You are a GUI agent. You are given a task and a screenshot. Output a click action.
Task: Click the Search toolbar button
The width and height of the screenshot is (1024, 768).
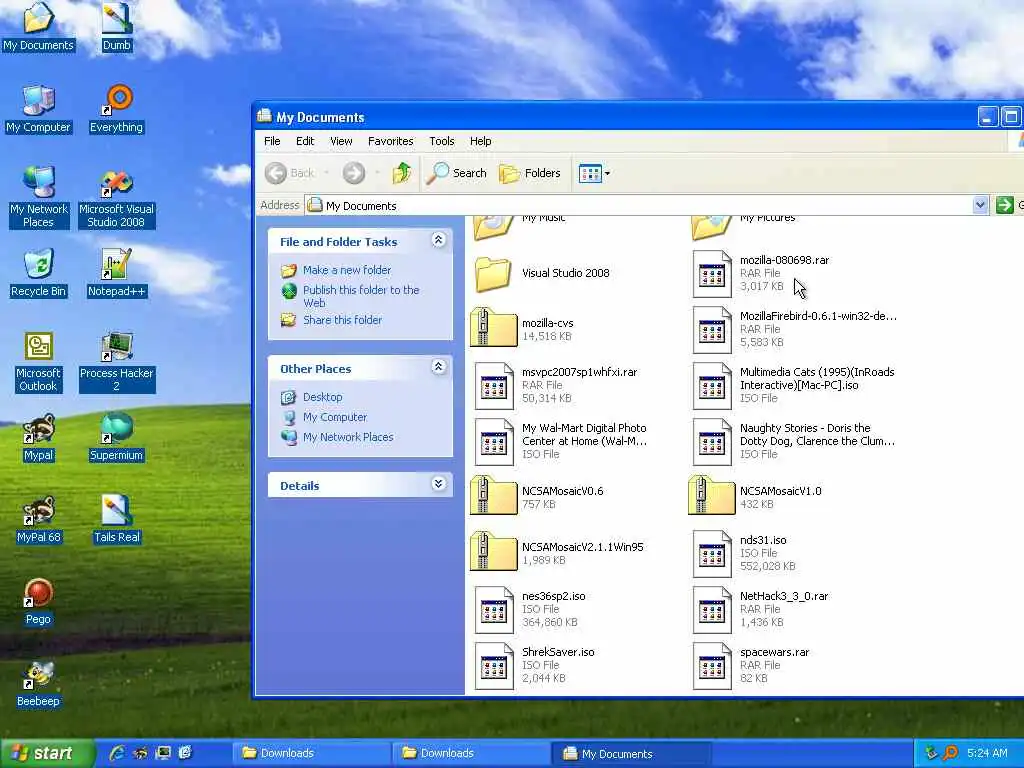pyautogui.click(x=456, y=173)
